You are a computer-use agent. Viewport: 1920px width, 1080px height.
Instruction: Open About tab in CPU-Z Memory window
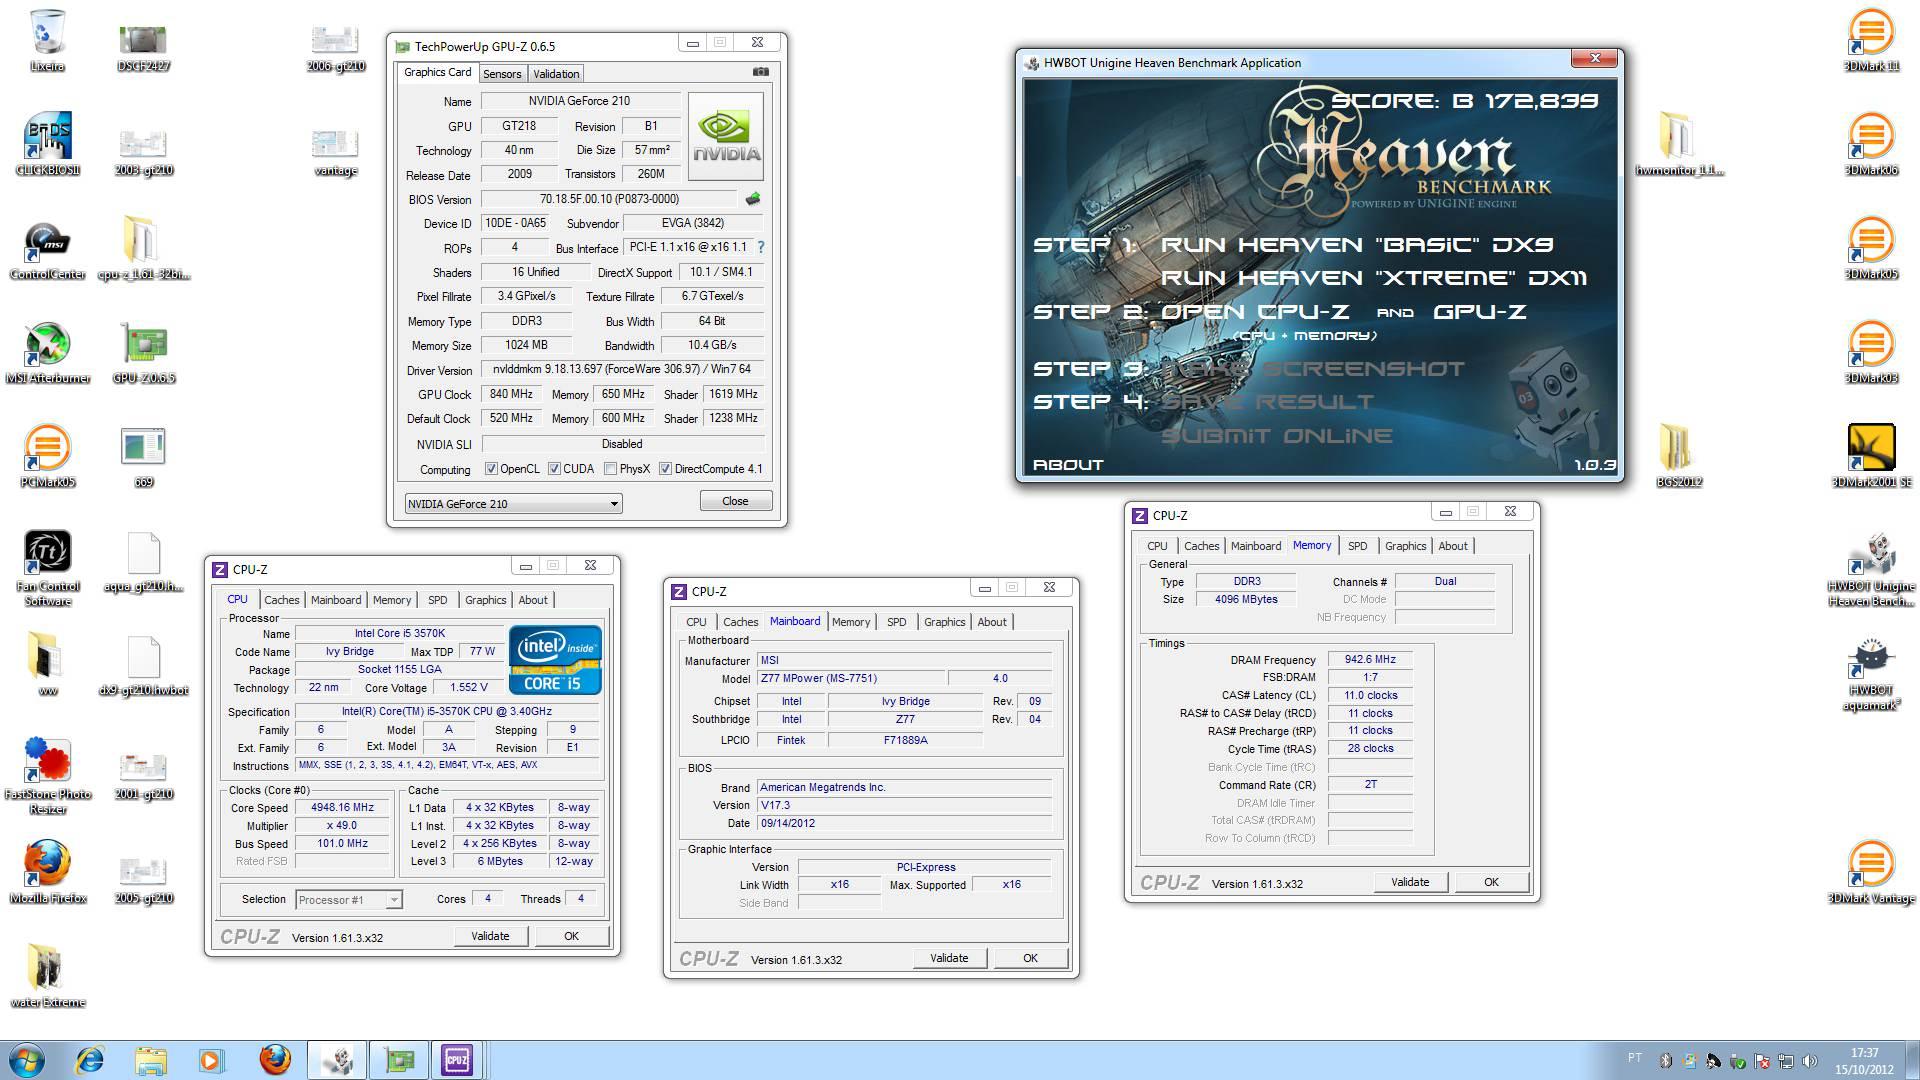(1453, 546)
